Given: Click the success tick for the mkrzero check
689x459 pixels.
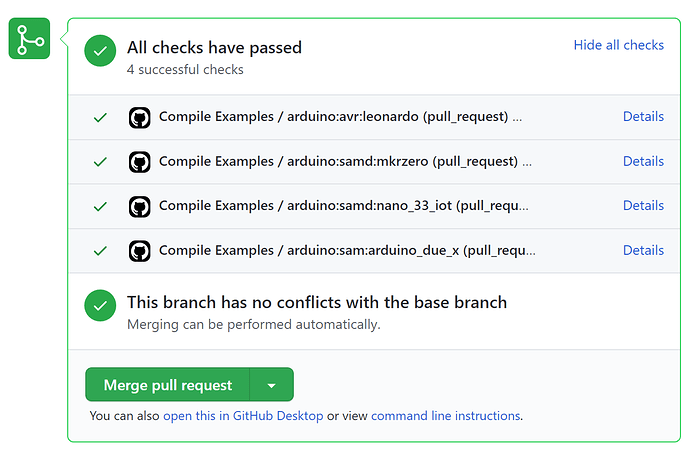Looking at the screenshot, I should (100, 162).
